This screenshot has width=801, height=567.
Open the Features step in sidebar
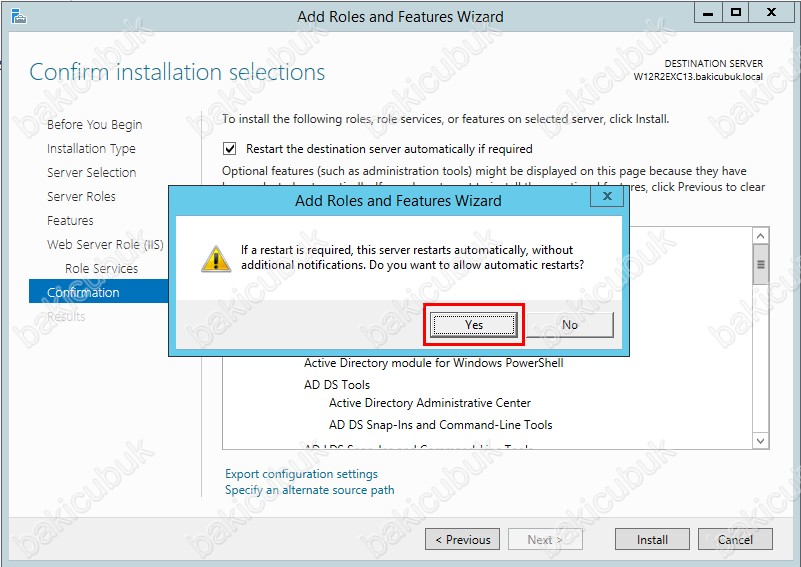coord(70,221)
